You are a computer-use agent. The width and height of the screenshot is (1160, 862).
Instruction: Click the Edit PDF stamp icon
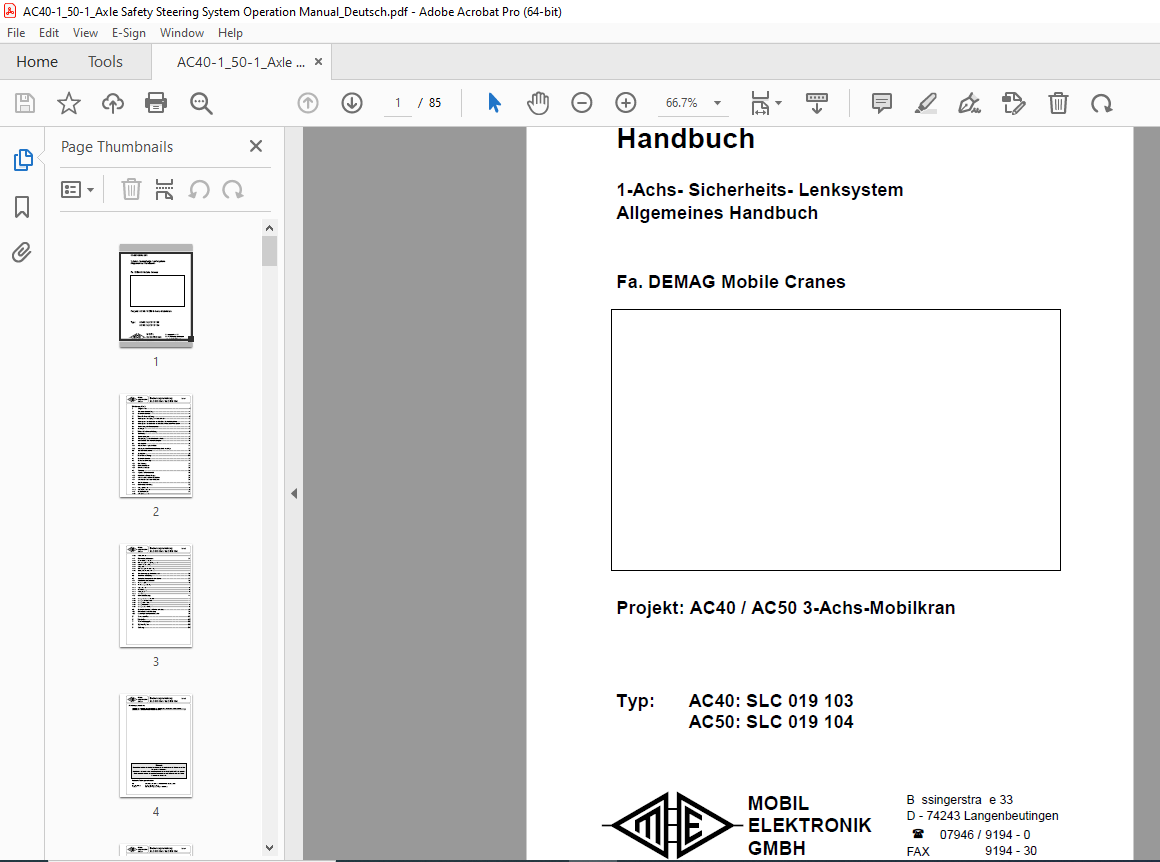point(1014,103)
